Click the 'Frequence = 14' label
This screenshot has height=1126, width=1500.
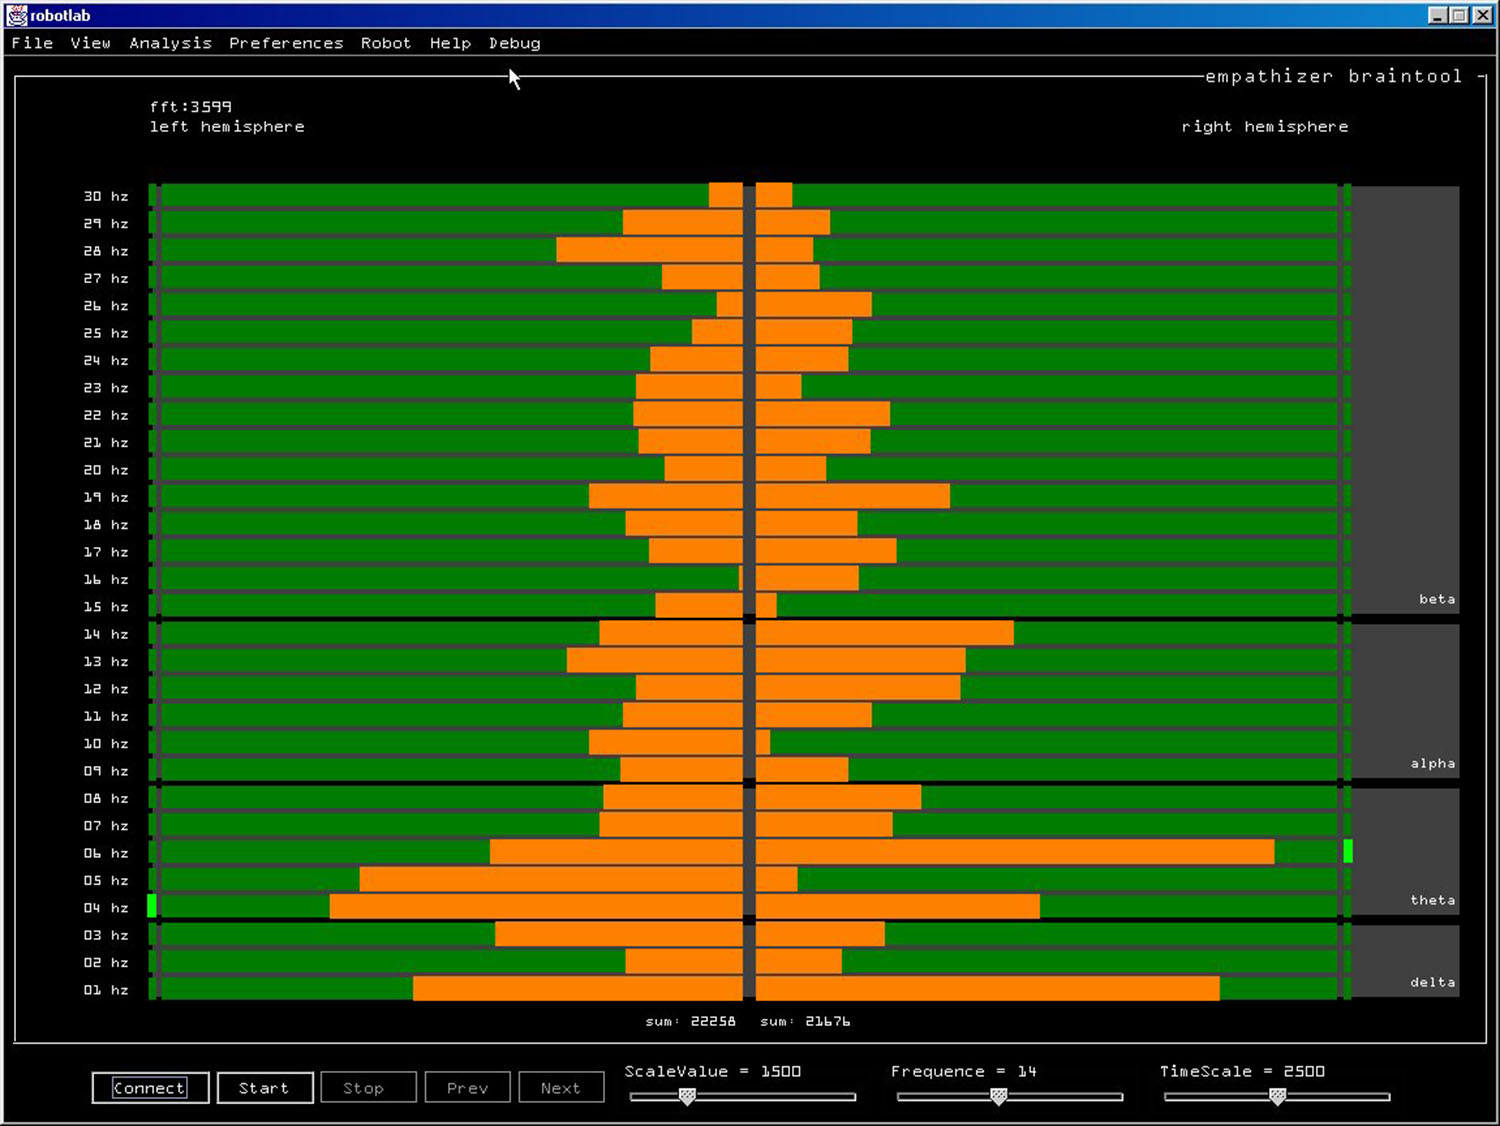pyautogui.click(x=964, y=1071)
